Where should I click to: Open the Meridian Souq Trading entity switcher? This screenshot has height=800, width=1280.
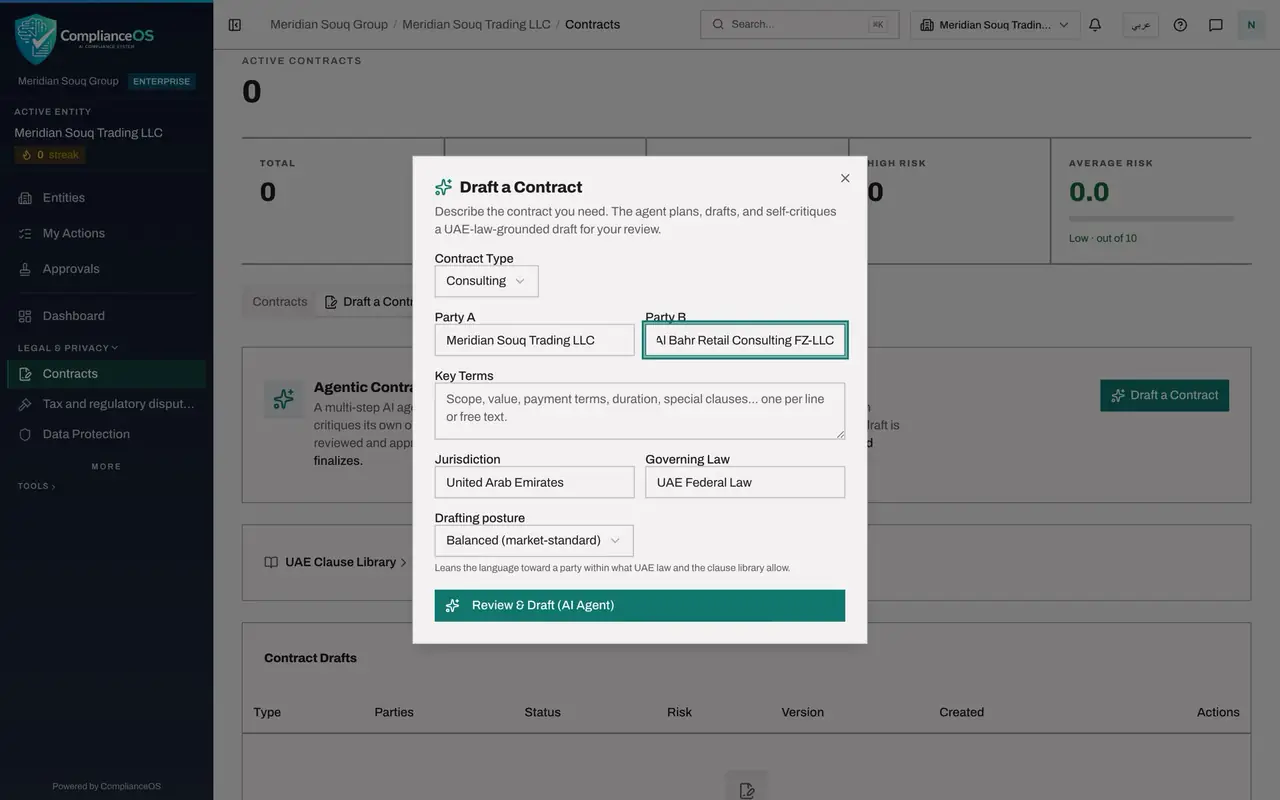point(995,25)
